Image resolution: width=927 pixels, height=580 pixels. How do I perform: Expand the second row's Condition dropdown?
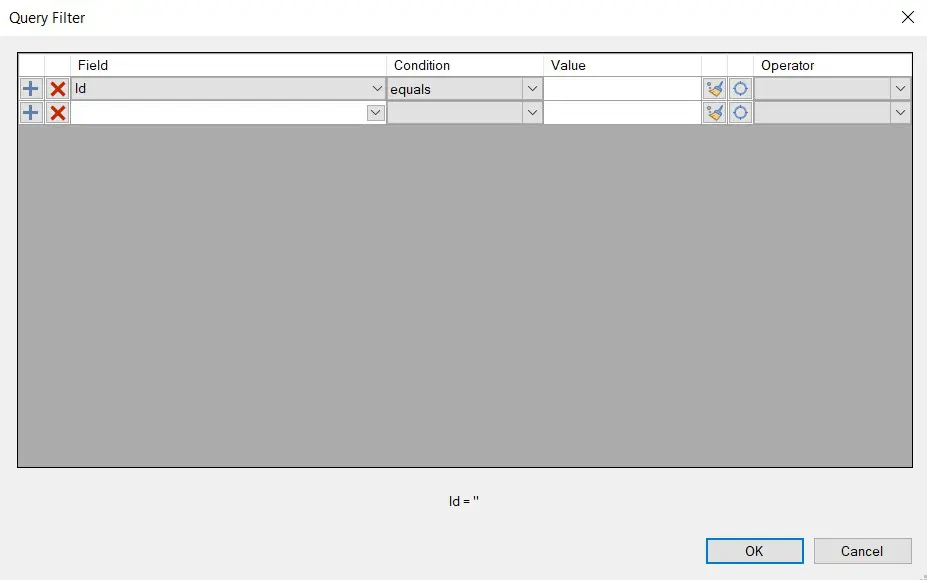532,113
